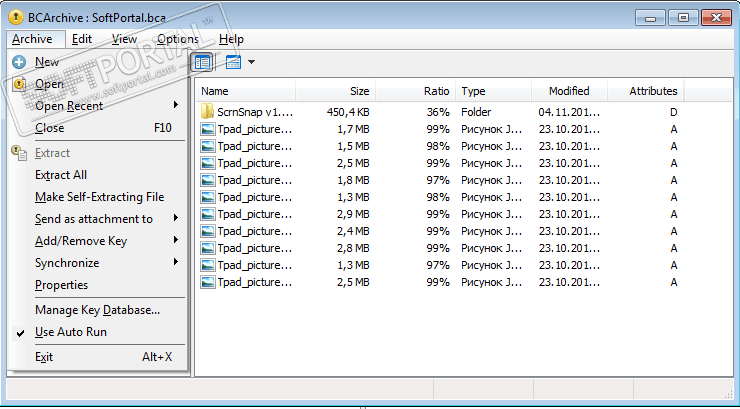Select Manage Key Database...
740x409 pixels.
pos(97,310)
